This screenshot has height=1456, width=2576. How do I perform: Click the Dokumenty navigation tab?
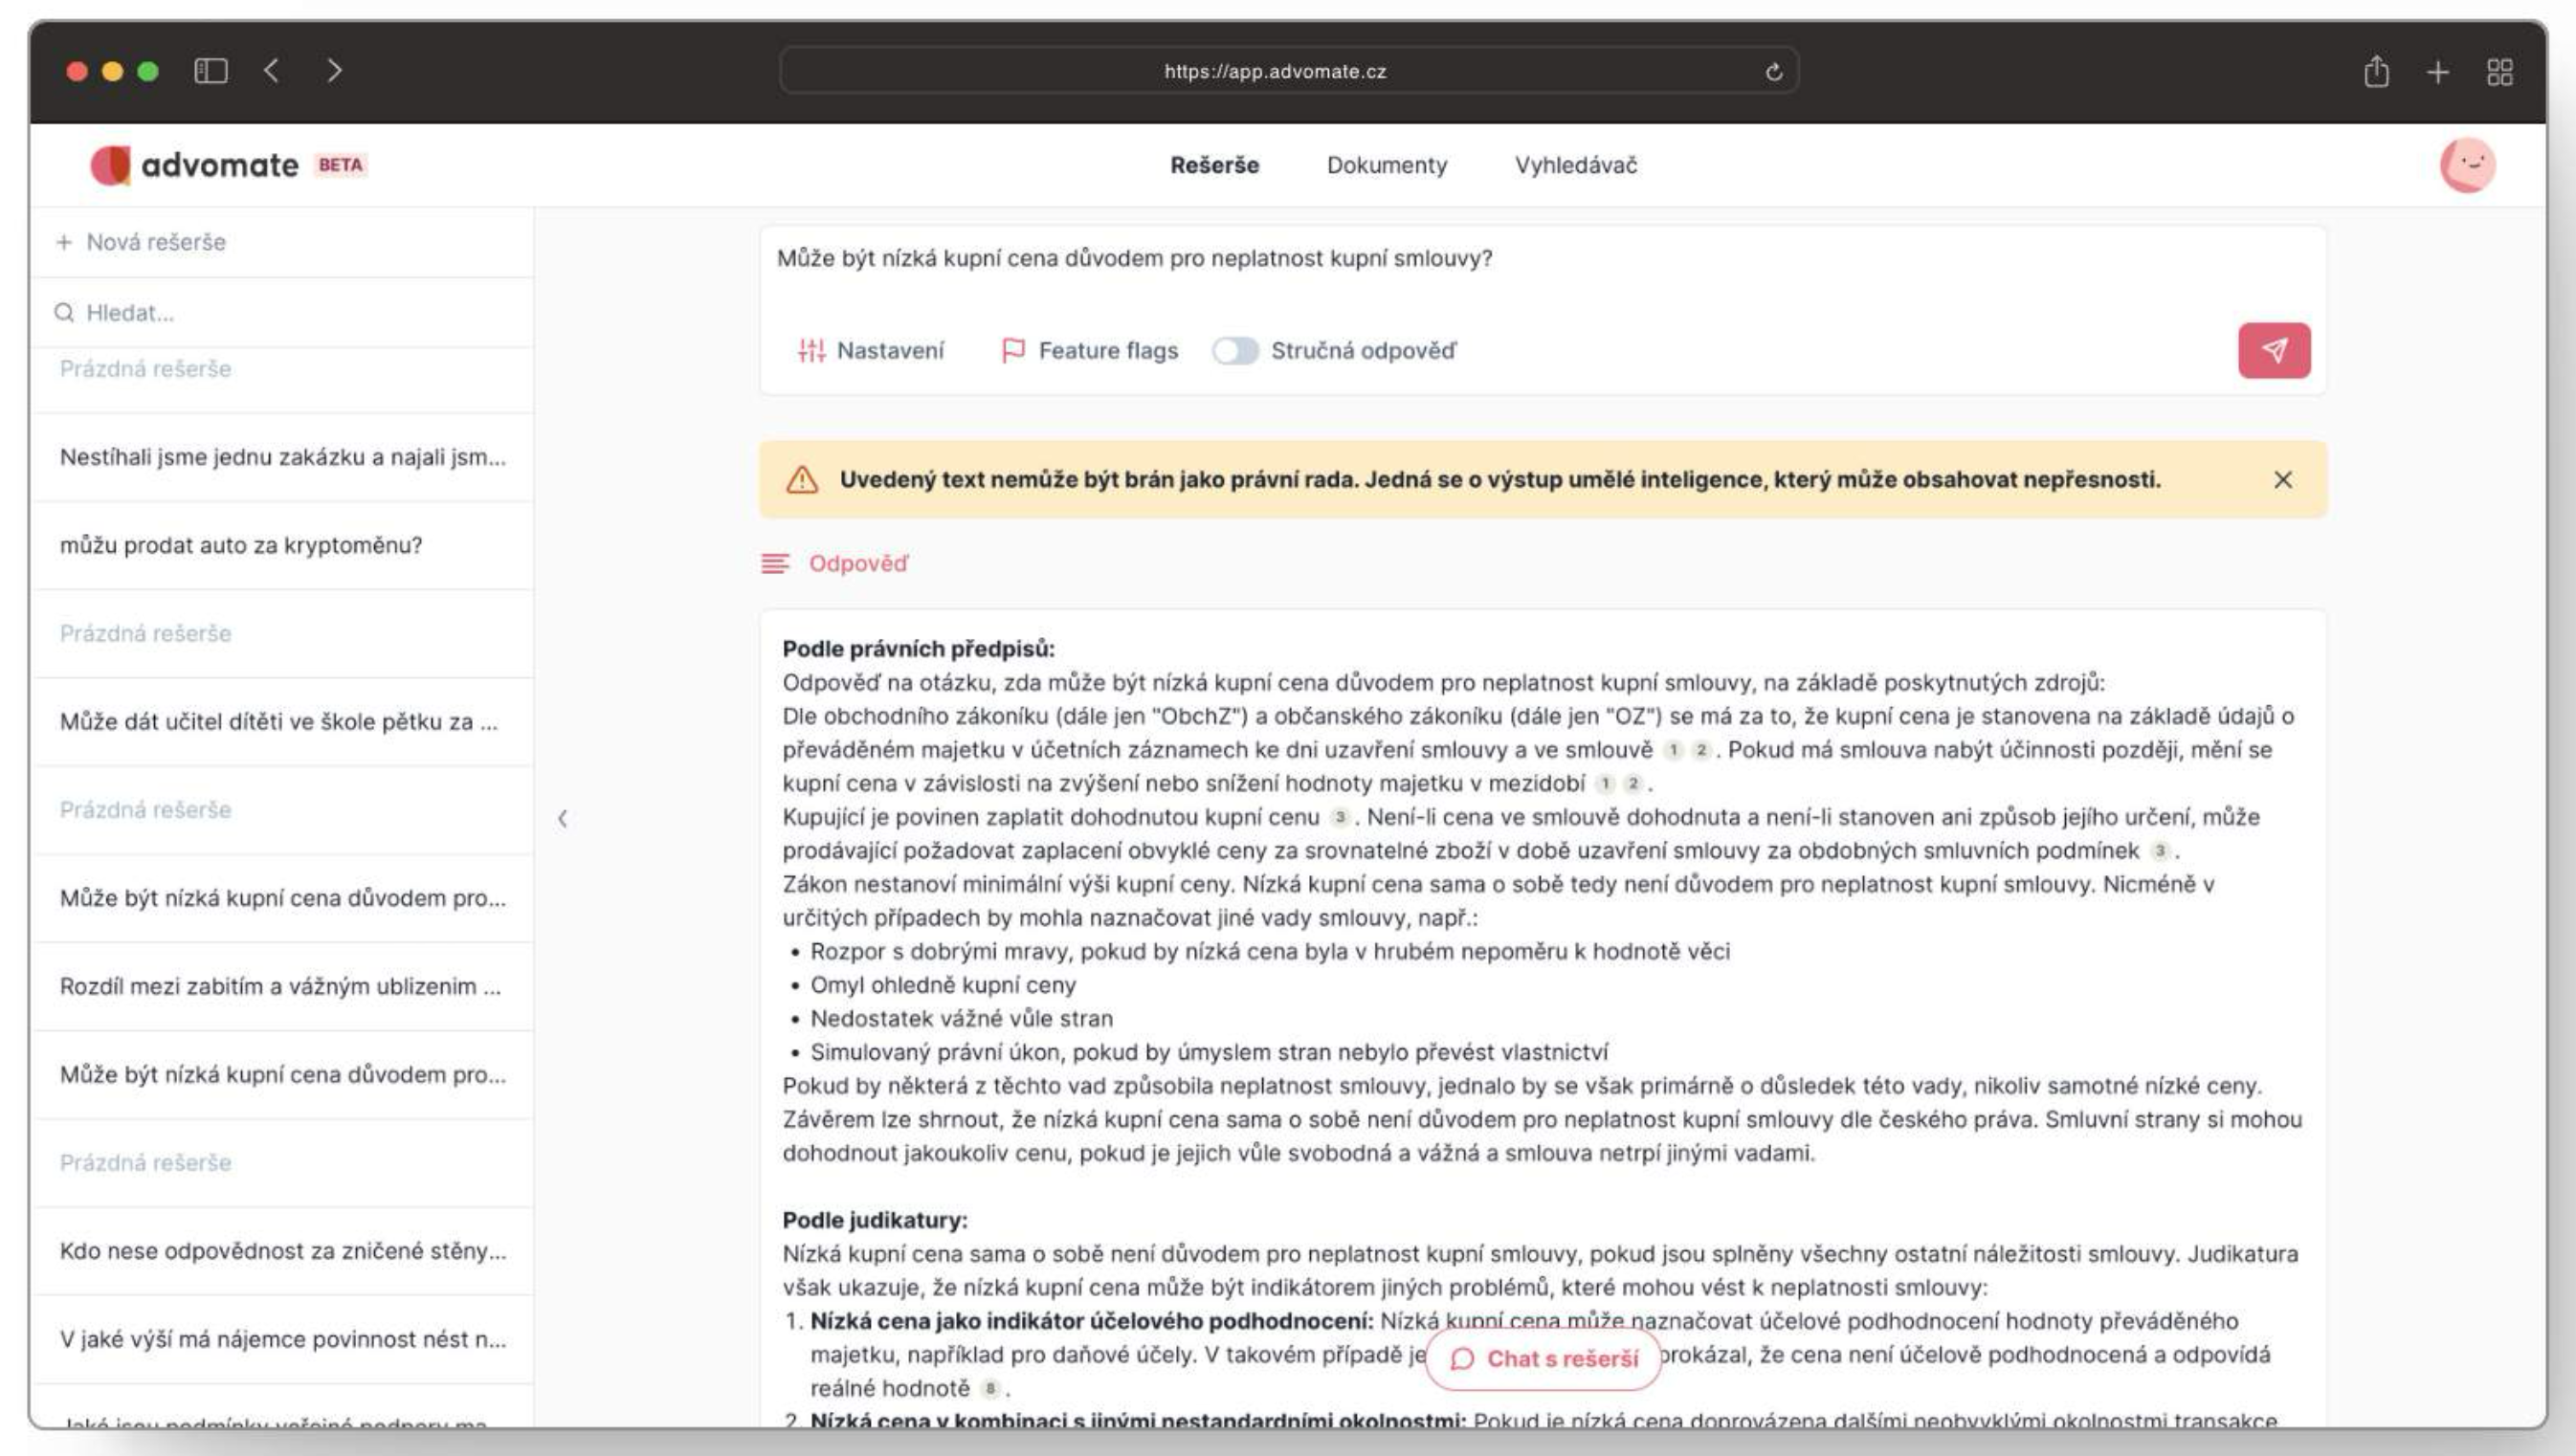click(x=1386, y=165)
